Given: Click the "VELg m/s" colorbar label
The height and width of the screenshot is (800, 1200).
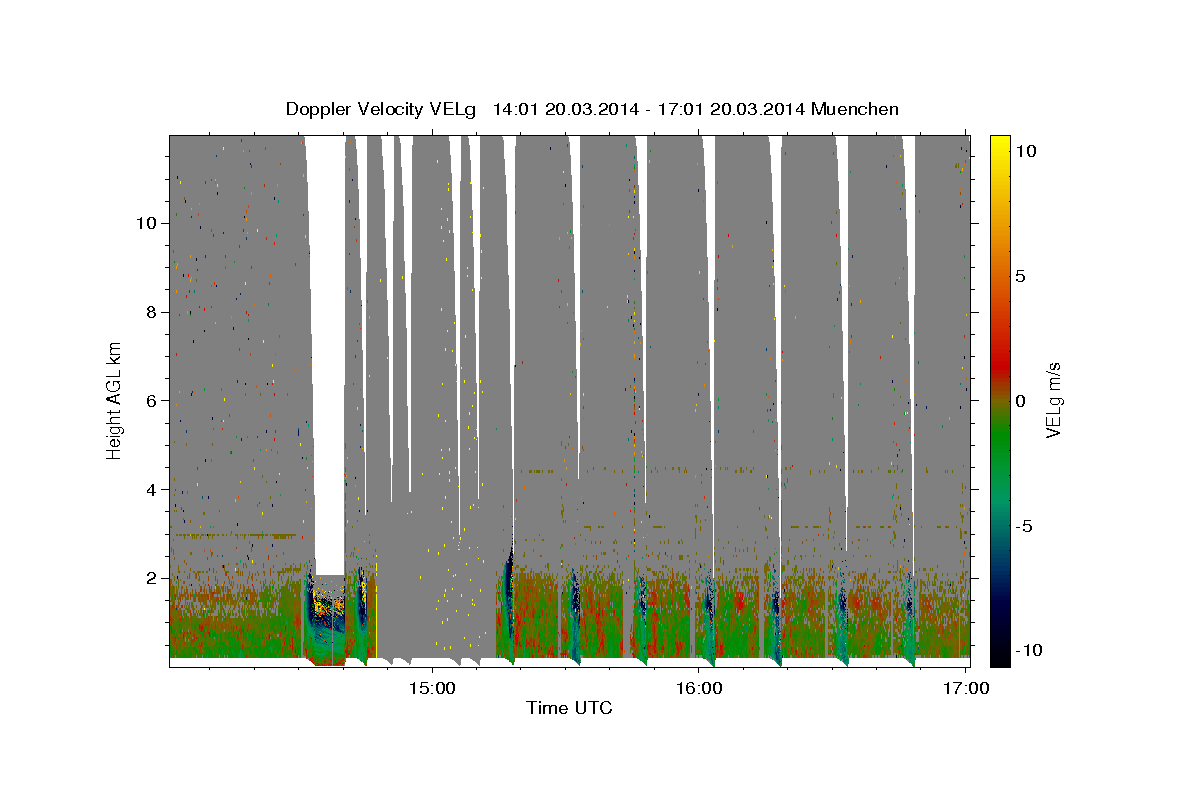Looking at the screenshot, I should (x=1053, y=400).
